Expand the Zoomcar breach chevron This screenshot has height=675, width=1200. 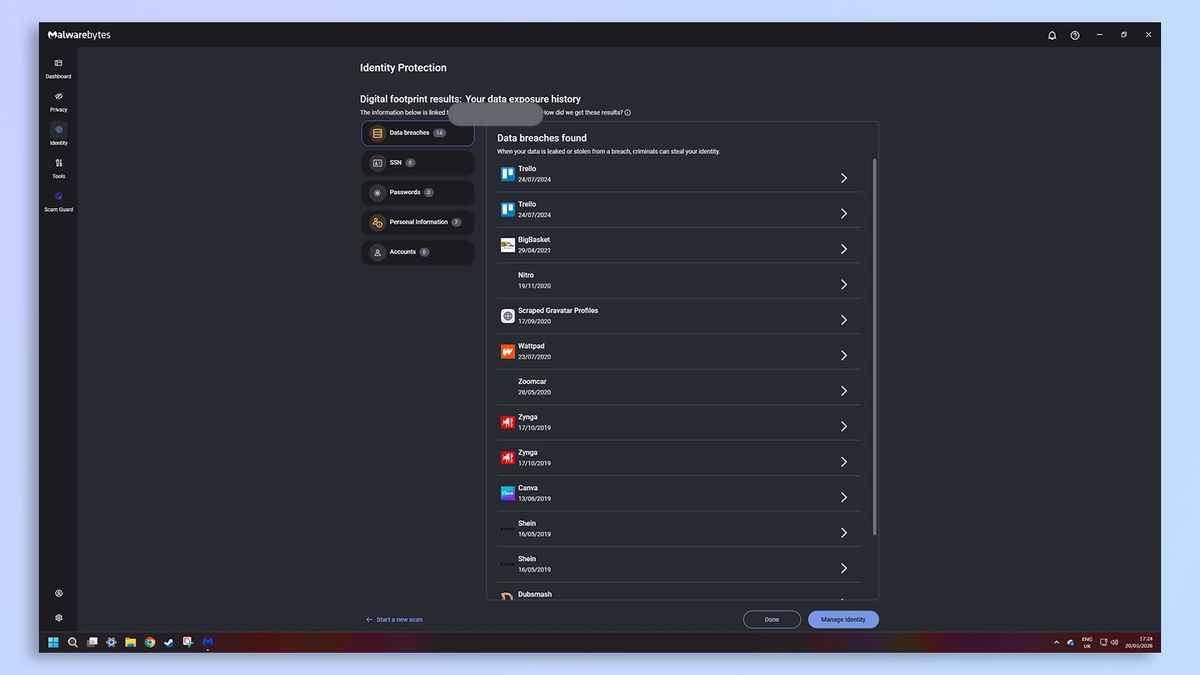[843, 391]
